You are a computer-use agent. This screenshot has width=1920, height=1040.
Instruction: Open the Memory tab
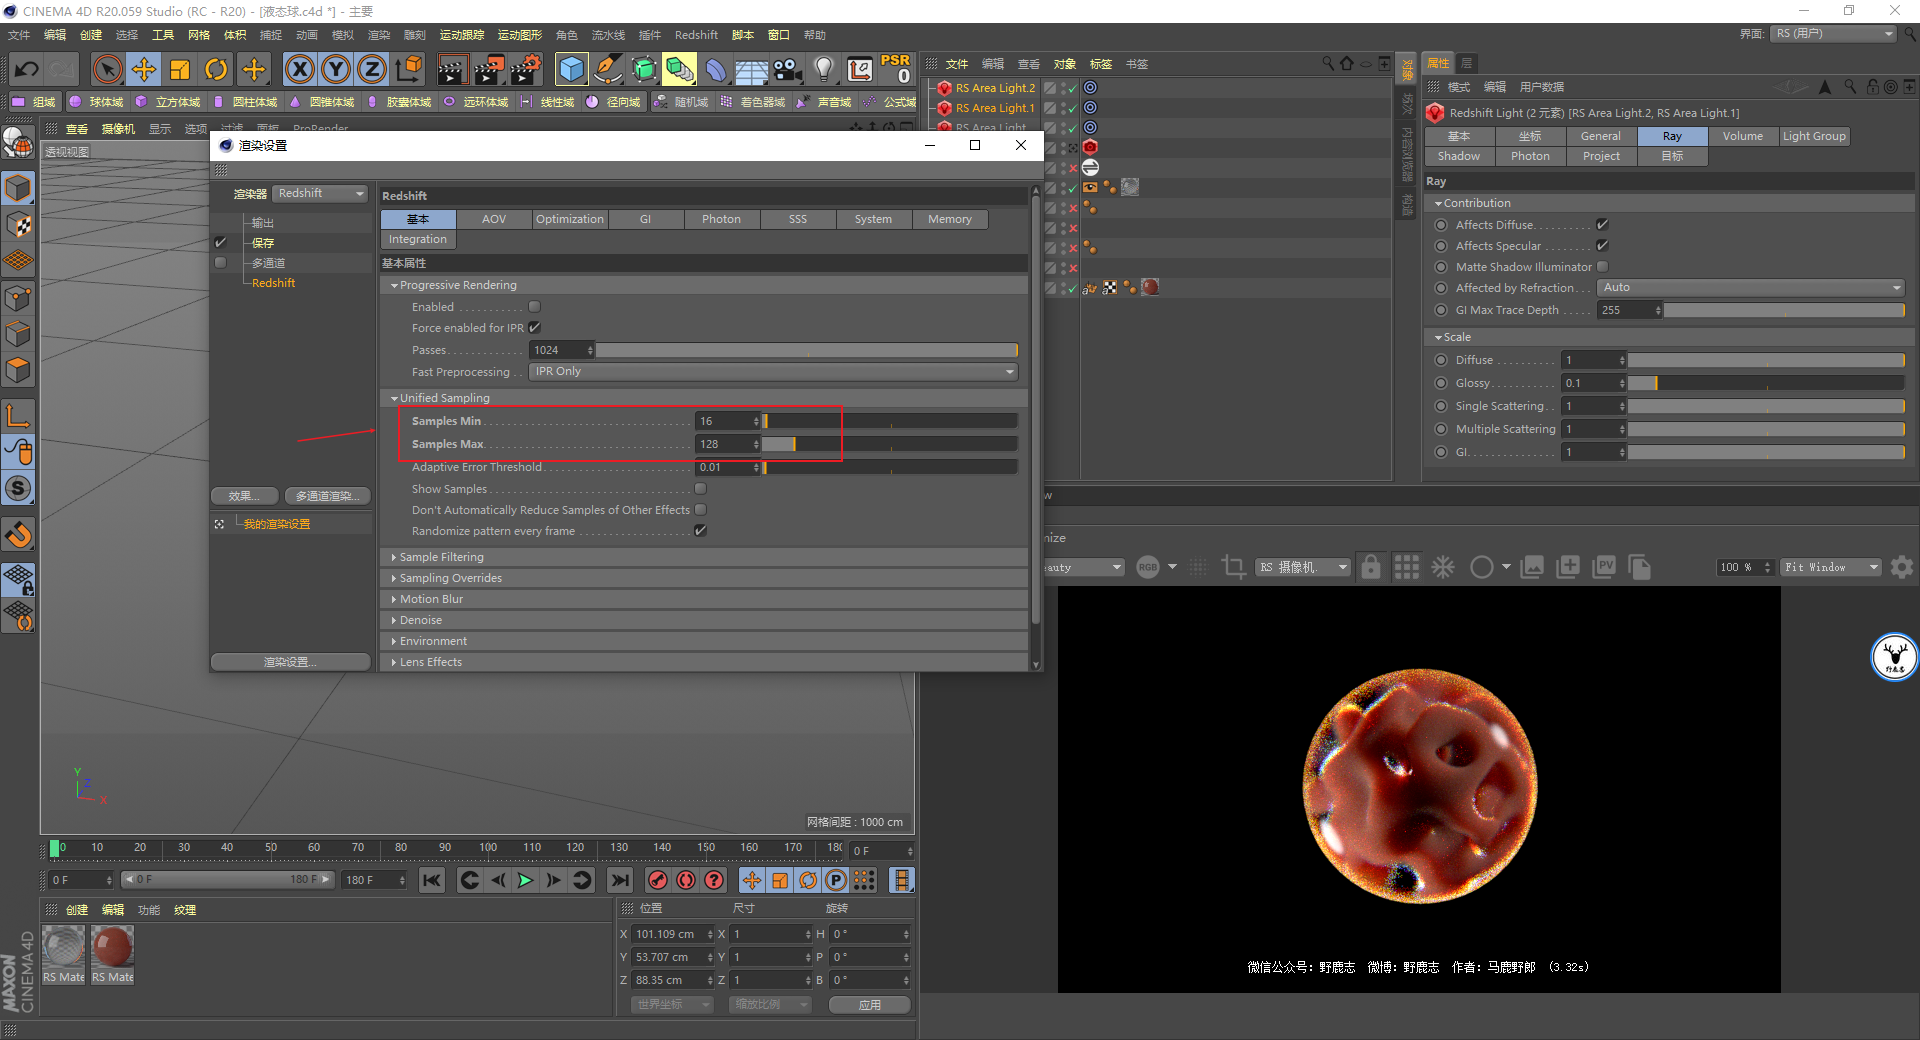coord(950,219)
